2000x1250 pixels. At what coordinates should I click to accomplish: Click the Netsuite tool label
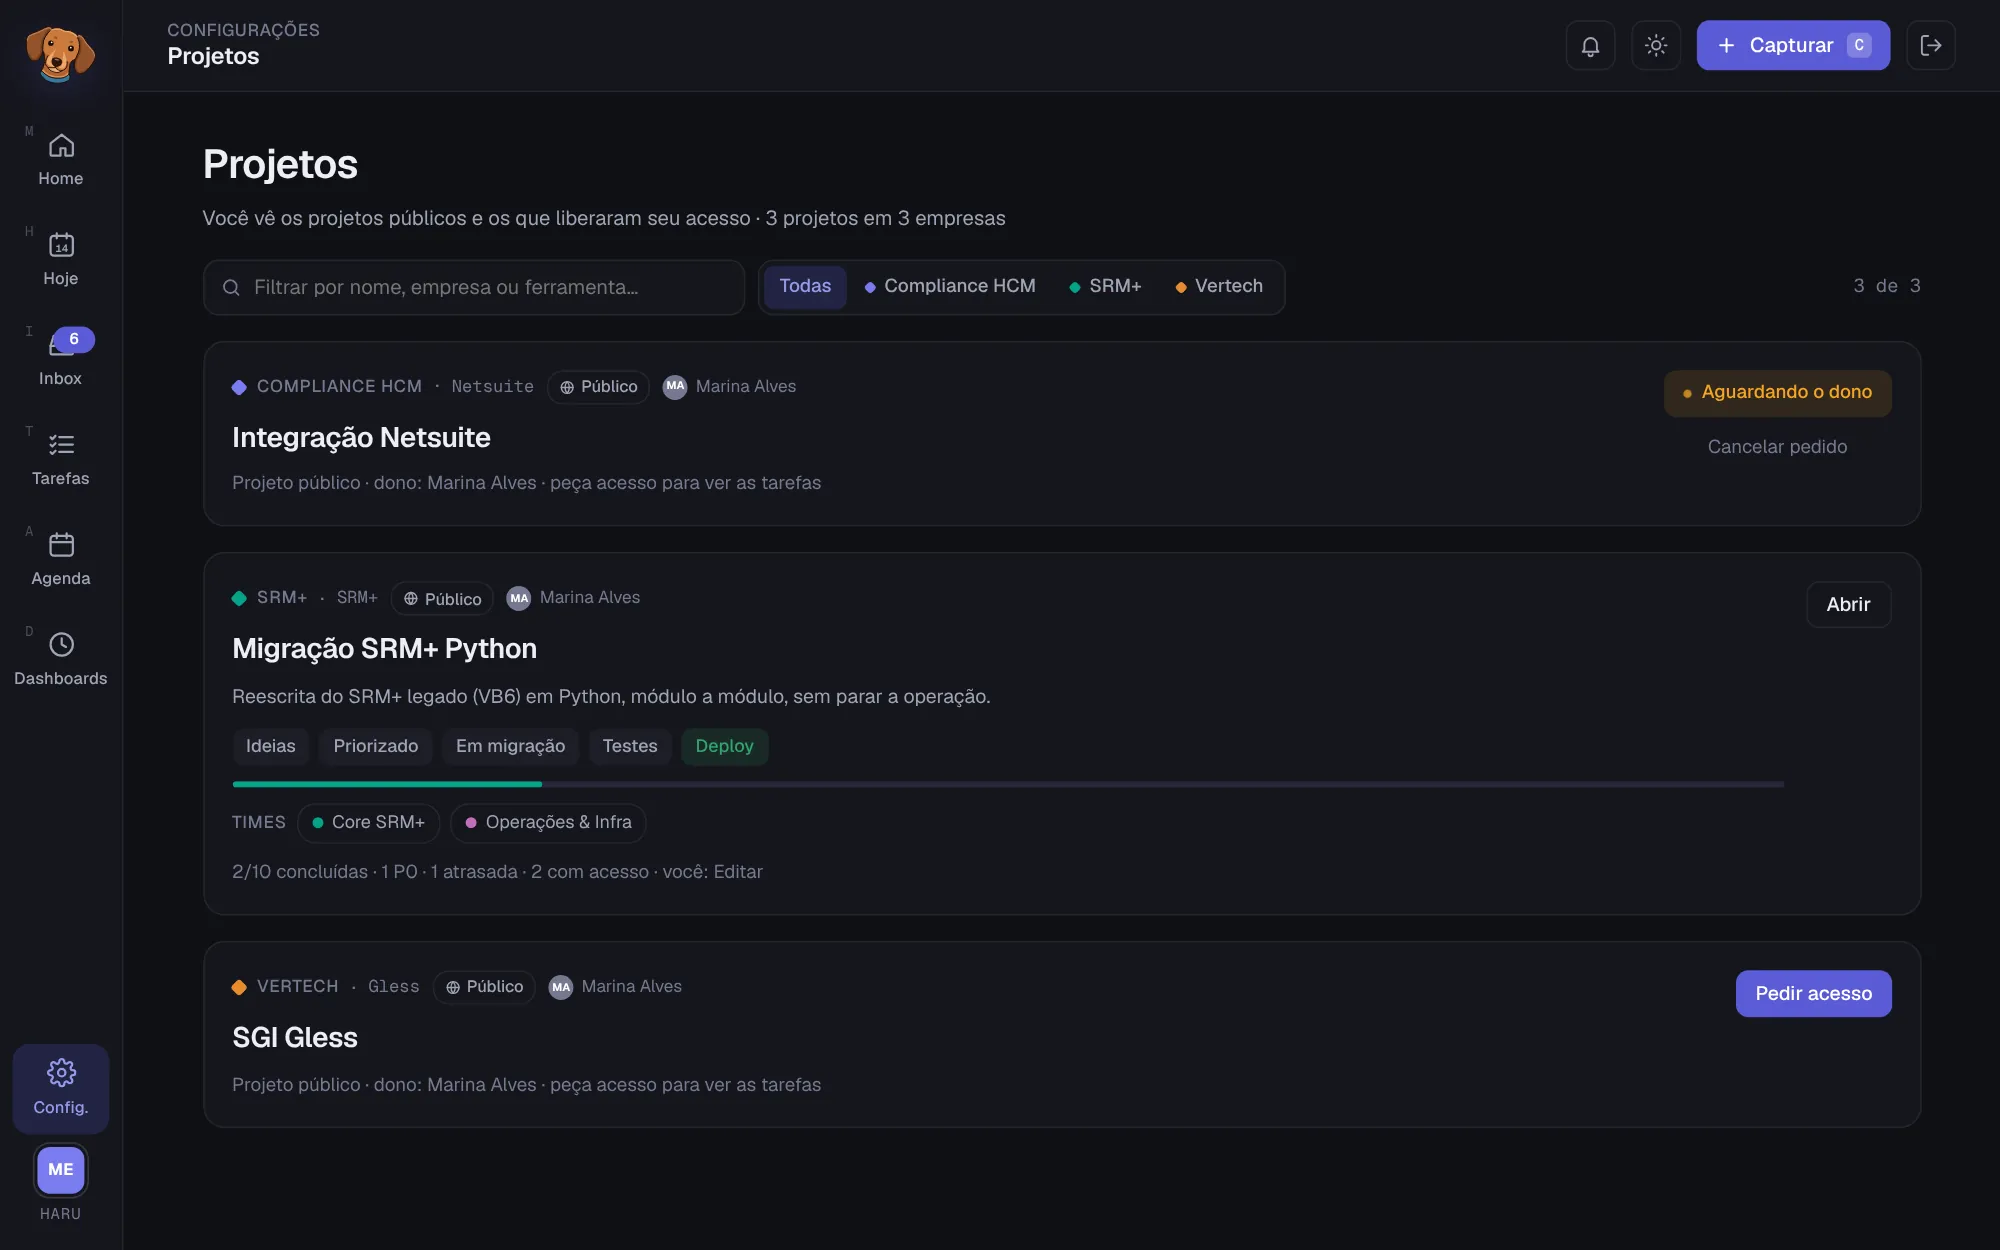(x=492, y=387)
